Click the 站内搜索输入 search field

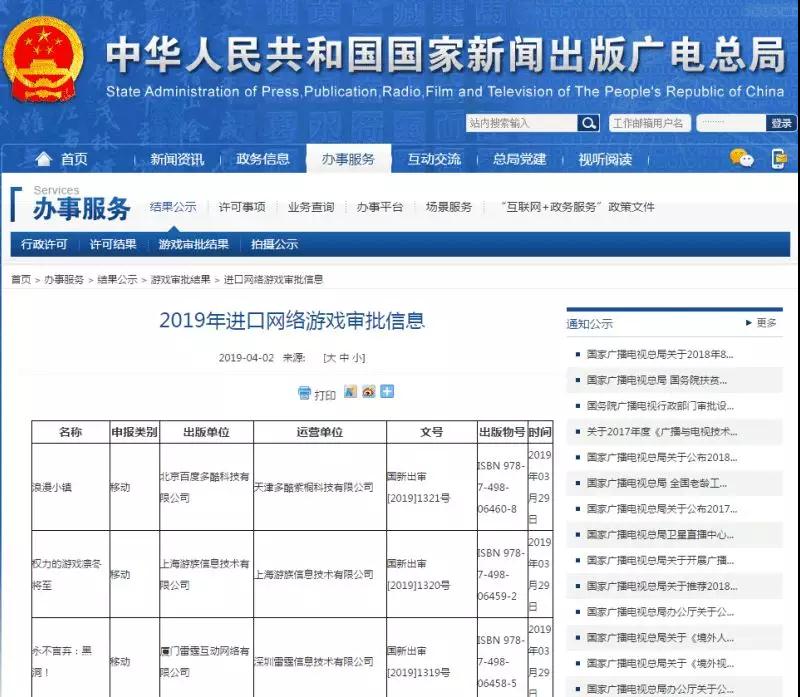point(521,124)
